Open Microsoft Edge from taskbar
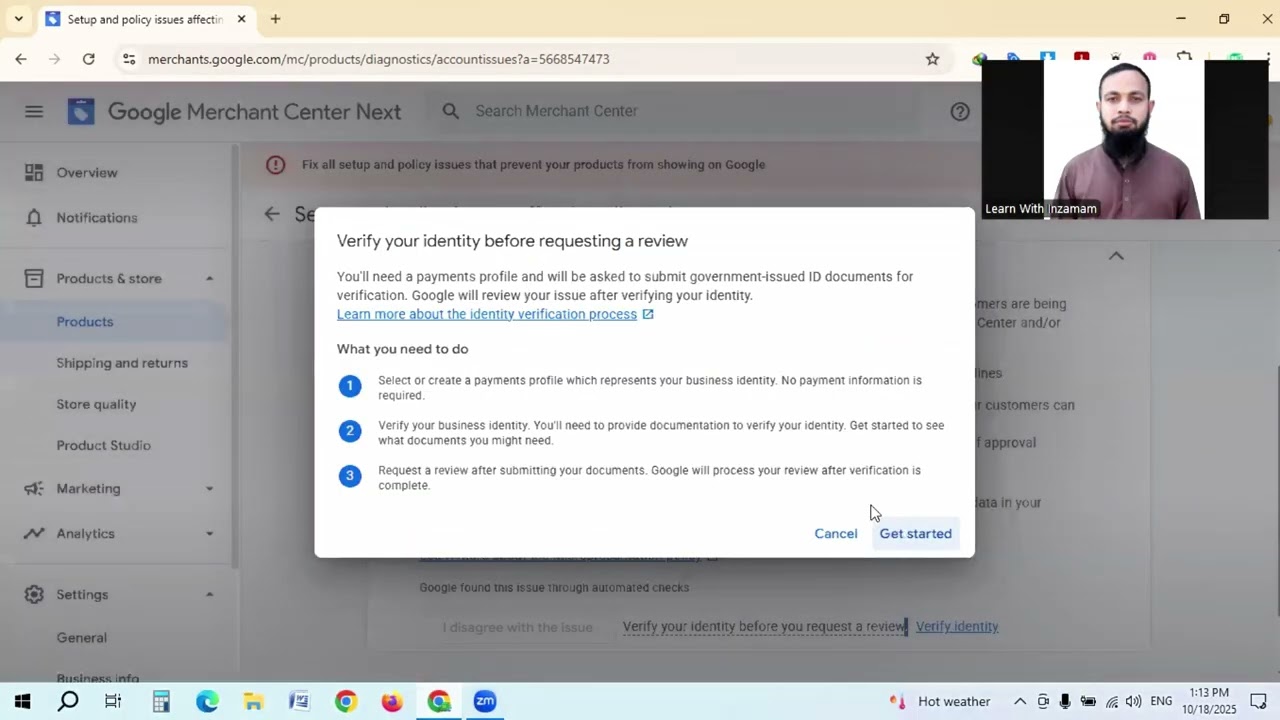This screenshot has width=1280, height=720. (207, 701)
